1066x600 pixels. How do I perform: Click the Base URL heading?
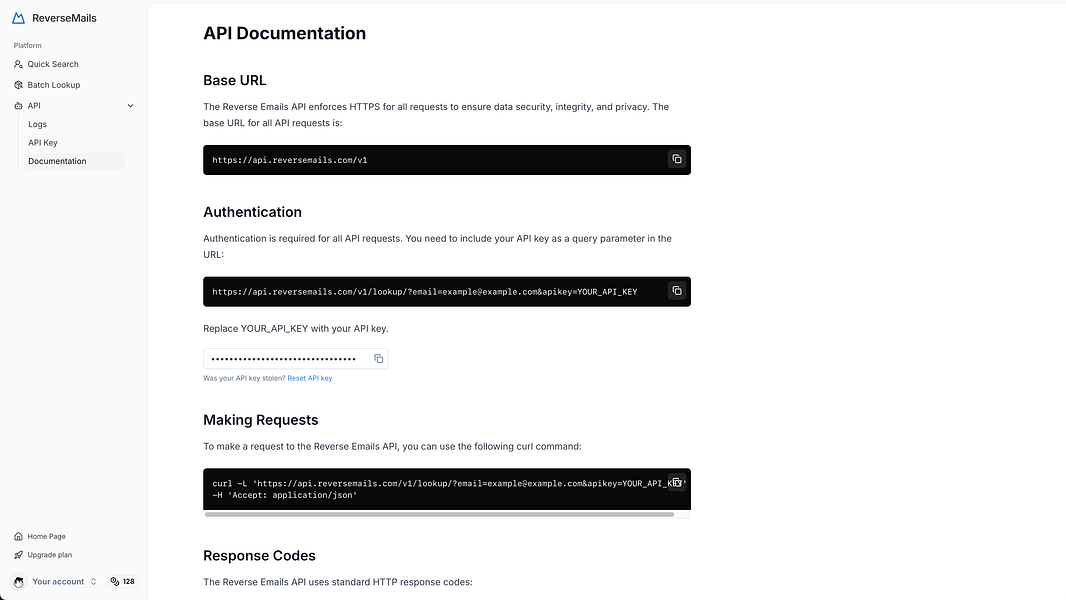point(235,80)
